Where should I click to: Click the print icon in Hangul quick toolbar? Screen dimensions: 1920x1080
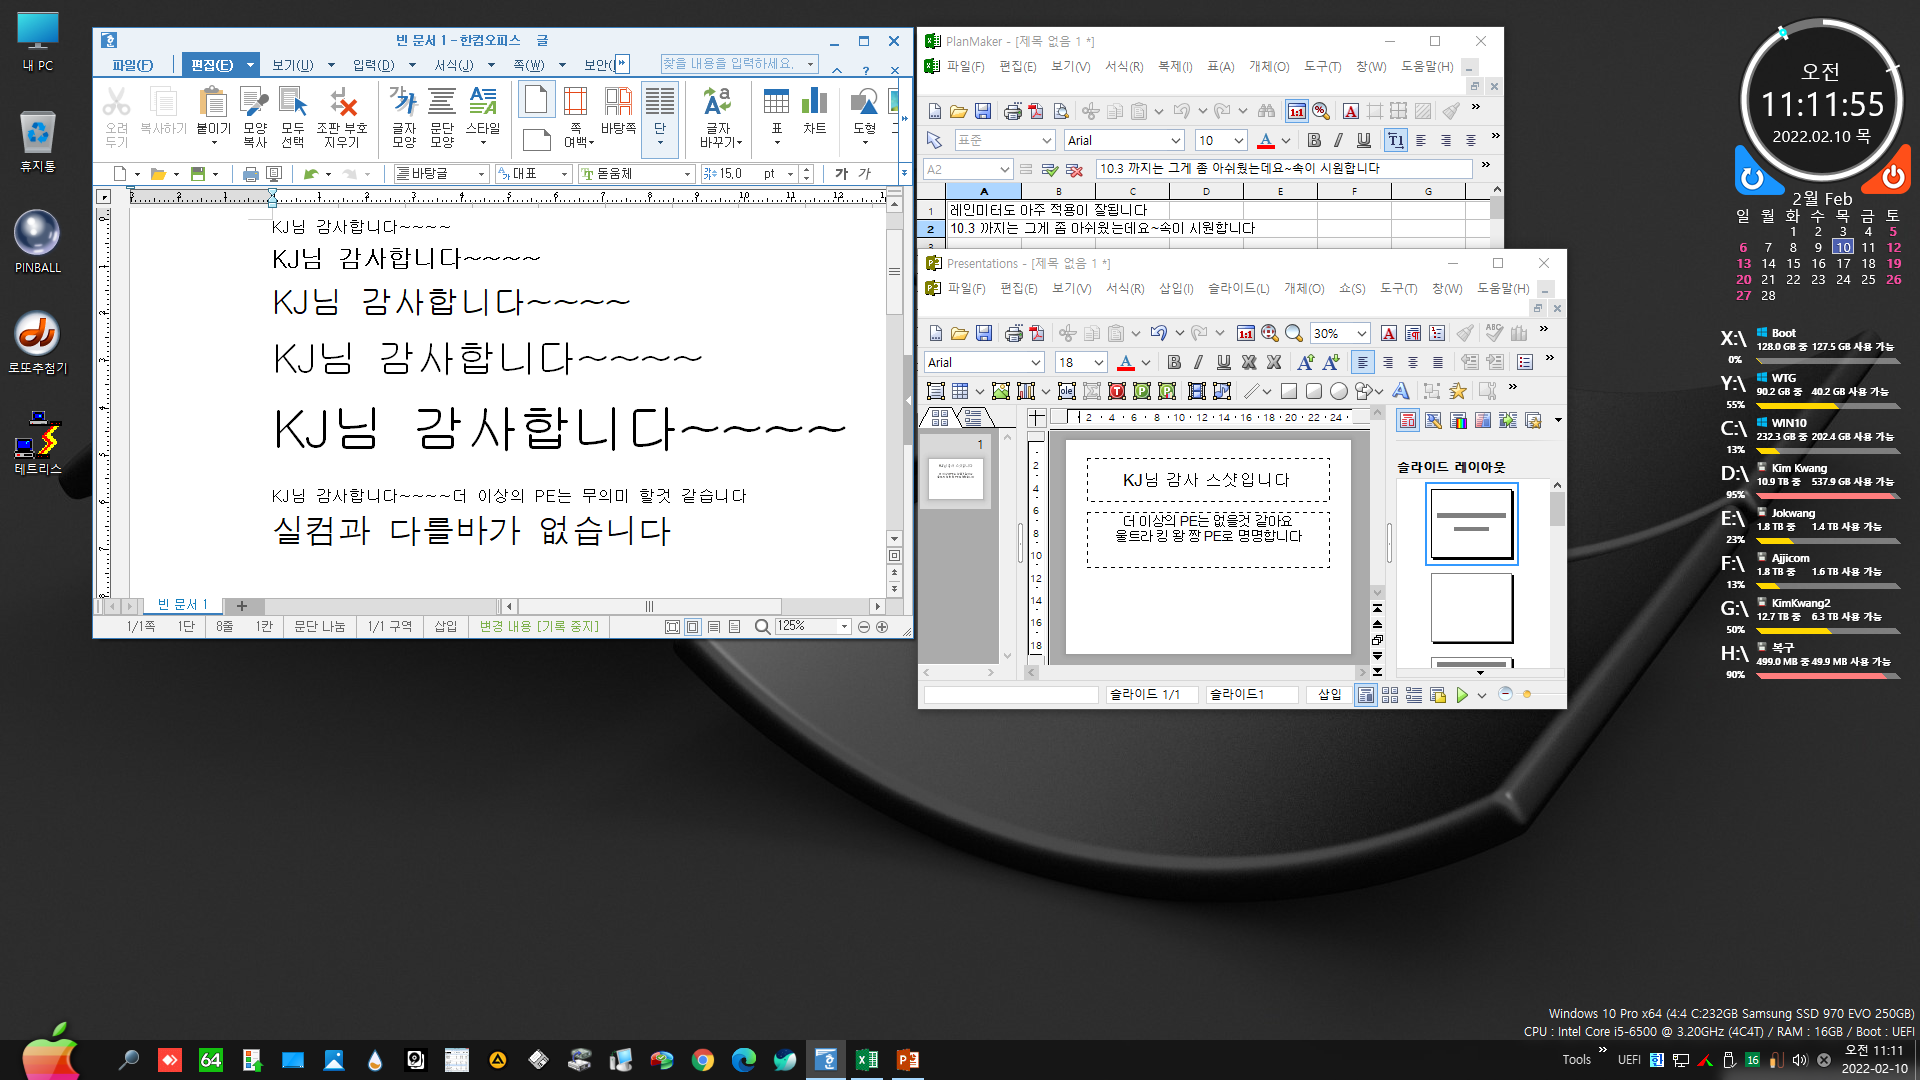click(250, 174)
